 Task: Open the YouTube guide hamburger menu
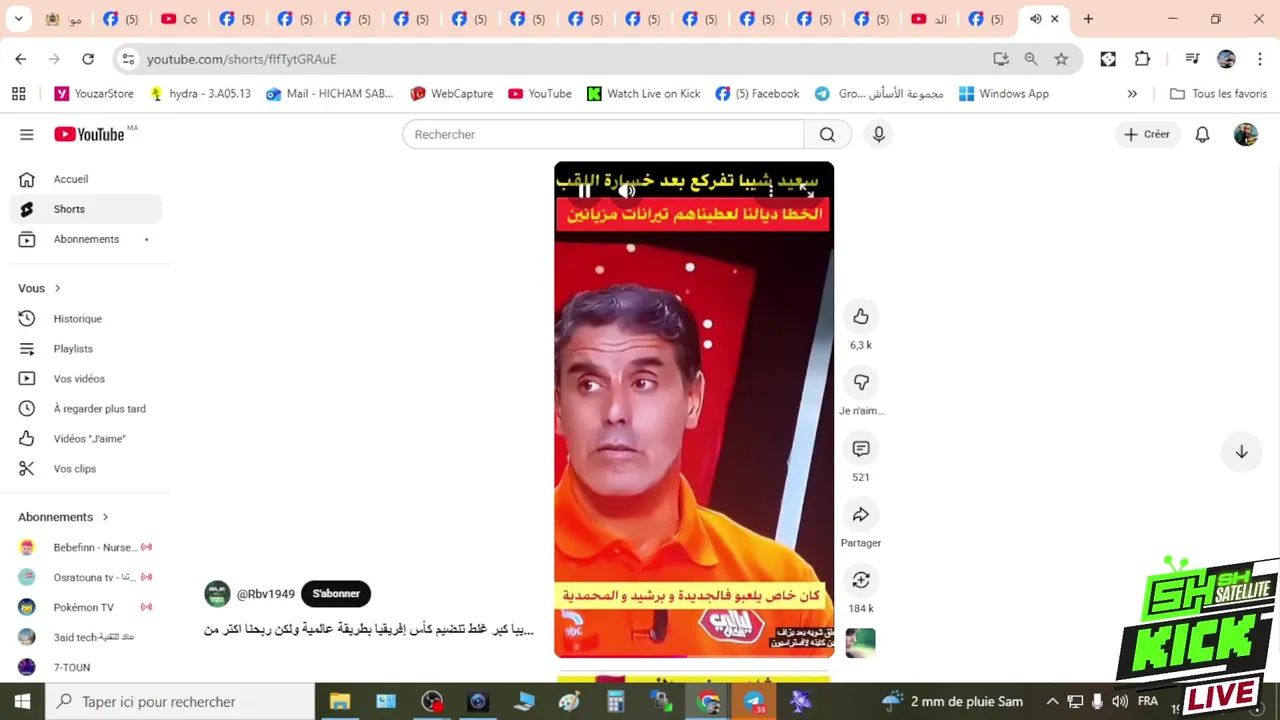[x=27, y=134]
